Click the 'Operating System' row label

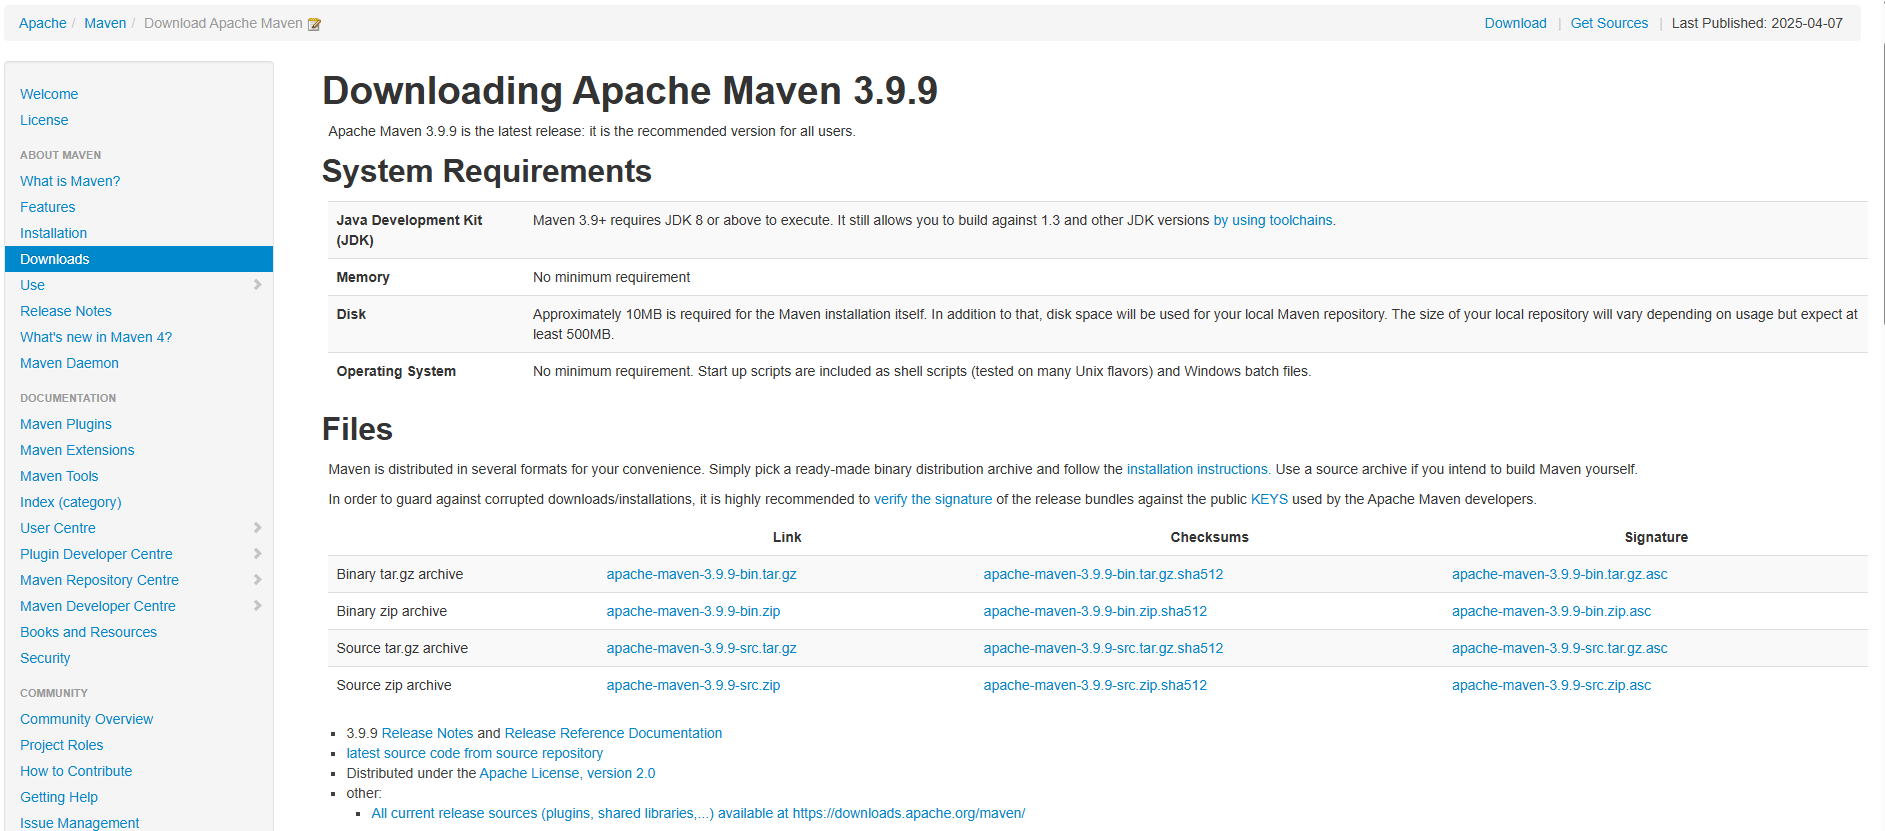pyautogui.click(x=396, y=371)
